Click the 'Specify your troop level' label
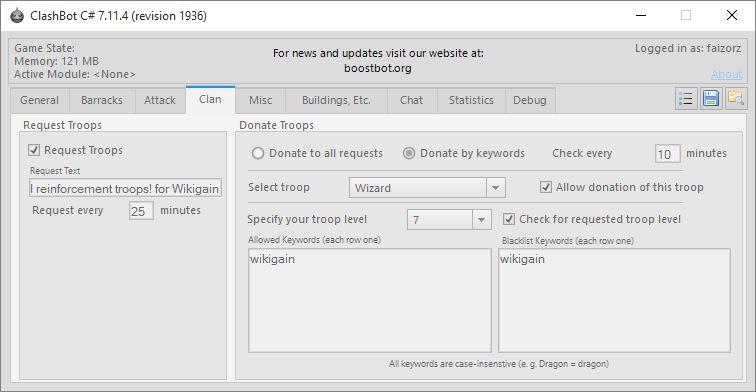 [307, 219]
